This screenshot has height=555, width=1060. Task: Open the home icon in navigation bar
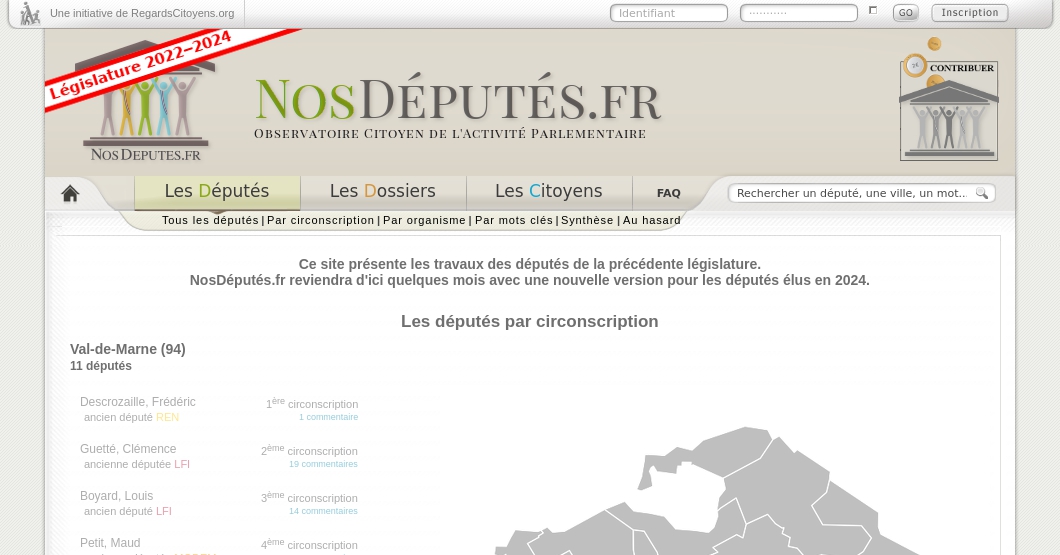click(70, 194)
